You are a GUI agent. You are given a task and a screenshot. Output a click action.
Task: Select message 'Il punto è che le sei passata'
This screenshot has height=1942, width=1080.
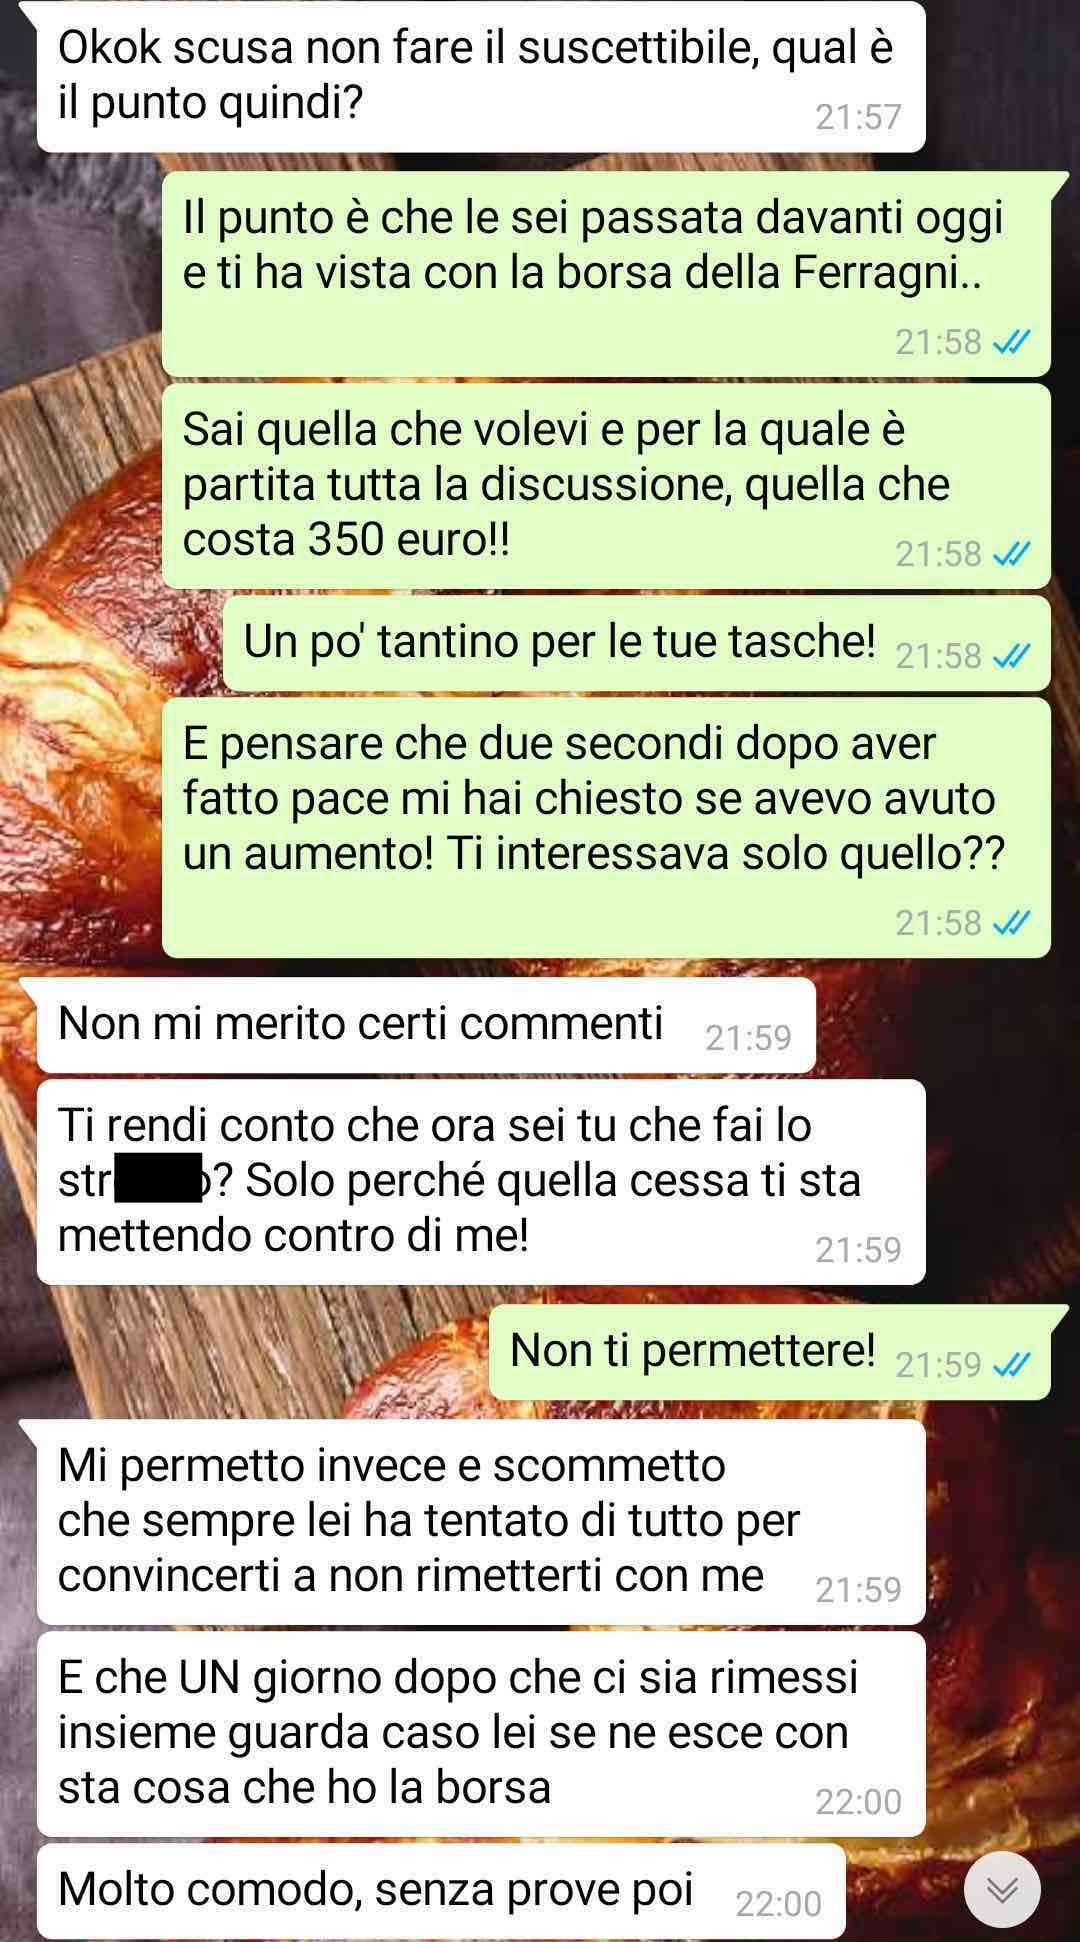pyautogui.click(x=606, y=274)
